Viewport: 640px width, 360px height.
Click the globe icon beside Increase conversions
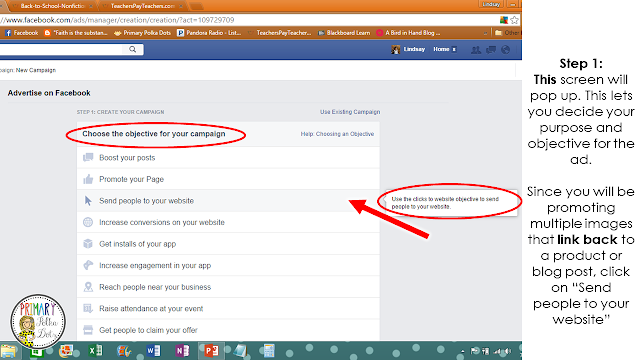tap(88, 222)
